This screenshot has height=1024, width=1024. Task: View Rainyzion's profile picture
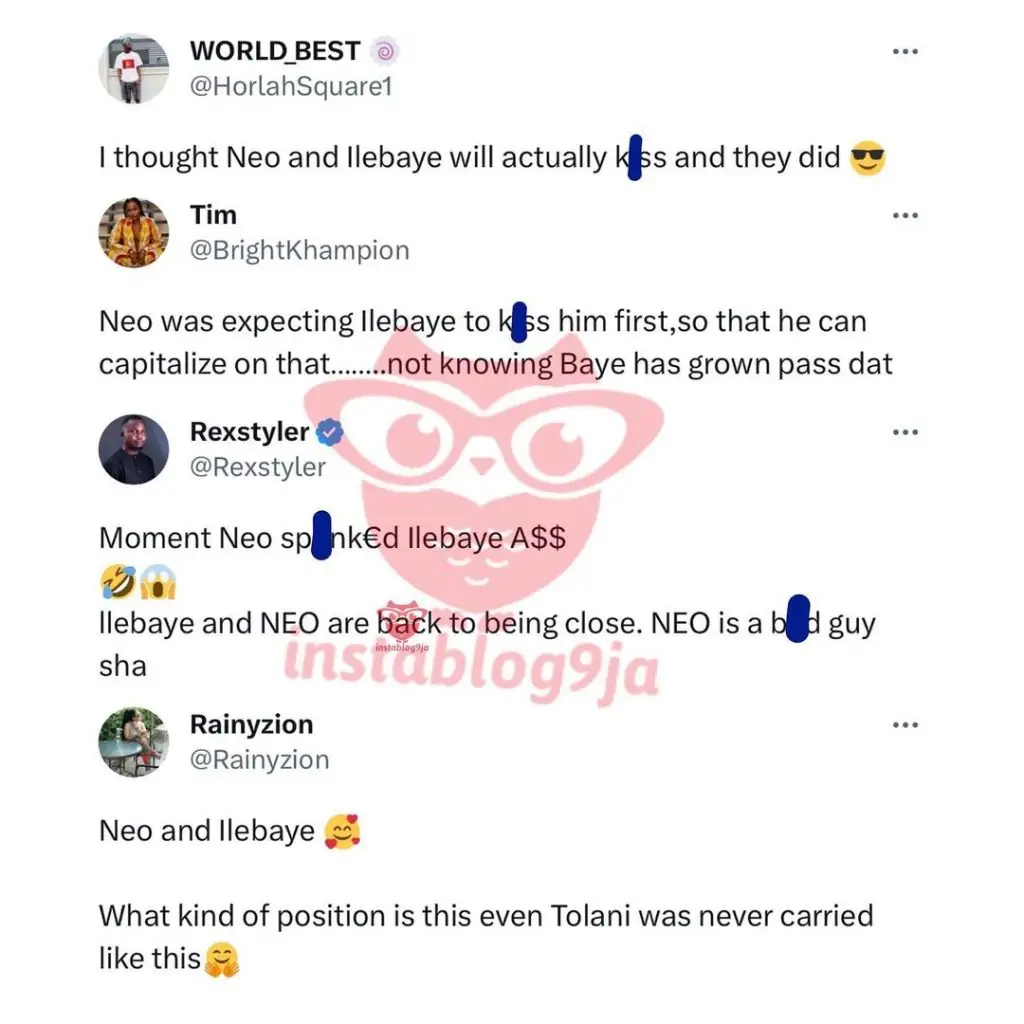[134, 743]
